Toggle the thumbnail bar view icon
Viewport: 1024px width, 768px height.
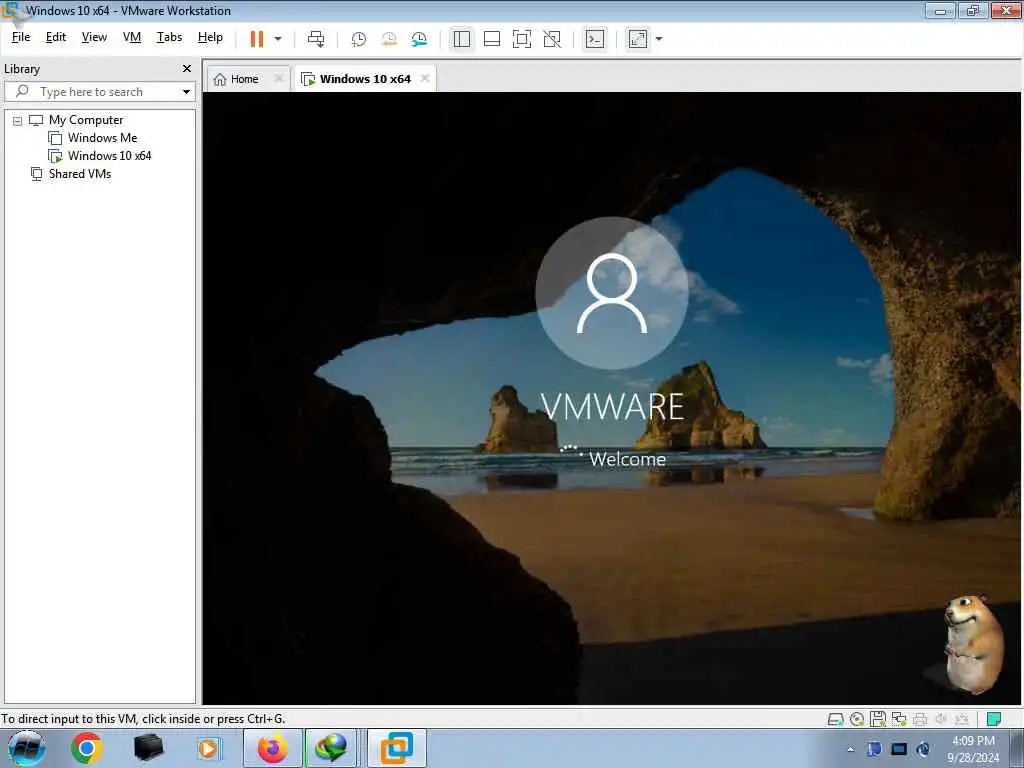pyautogui.click(x=492, y=39)
